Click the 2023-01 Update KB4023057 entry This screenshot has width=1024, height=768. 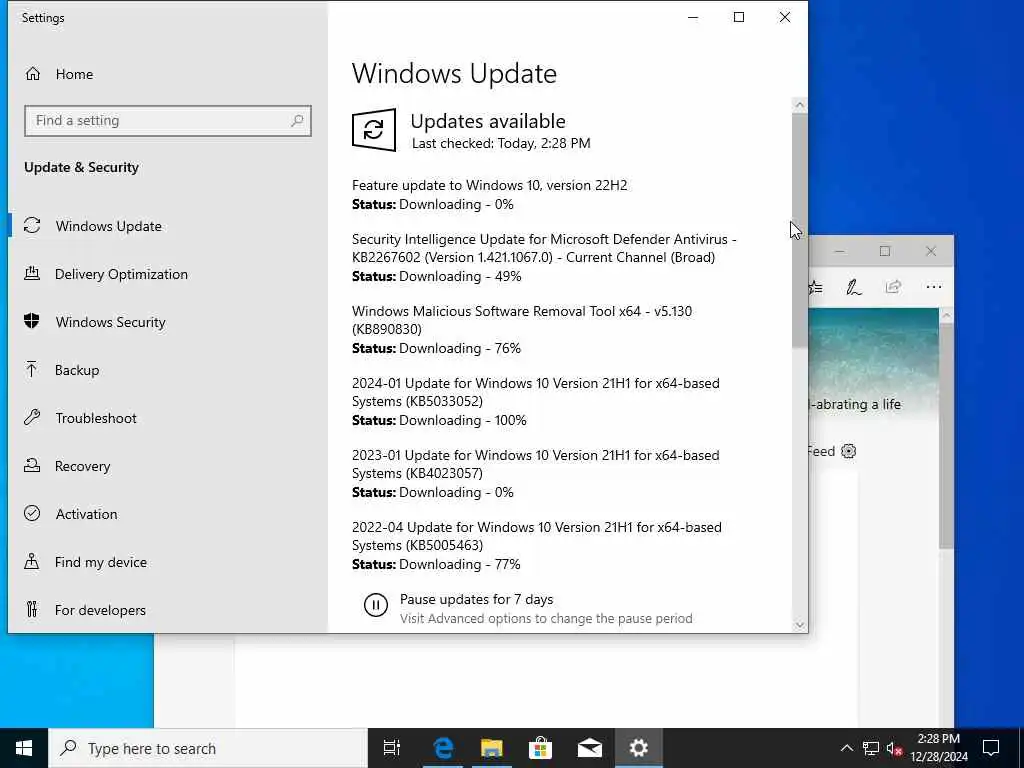[x=536, y=464]
